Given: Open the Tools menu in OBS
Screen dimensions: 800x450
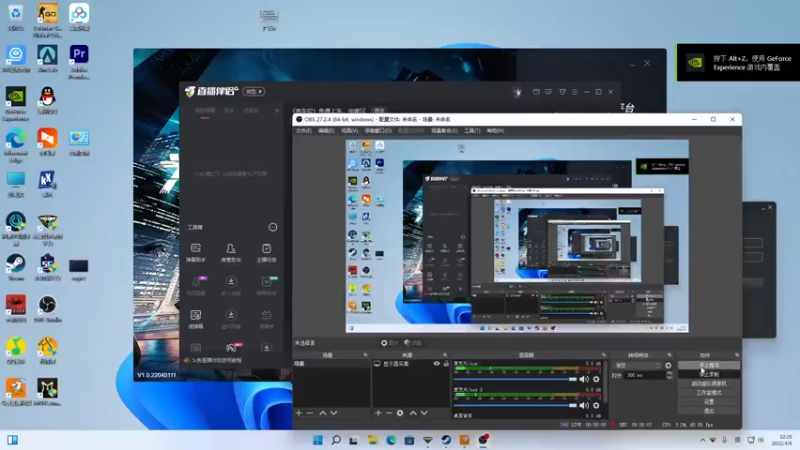Looking at the screenshot, I should (x=472, y=131).
